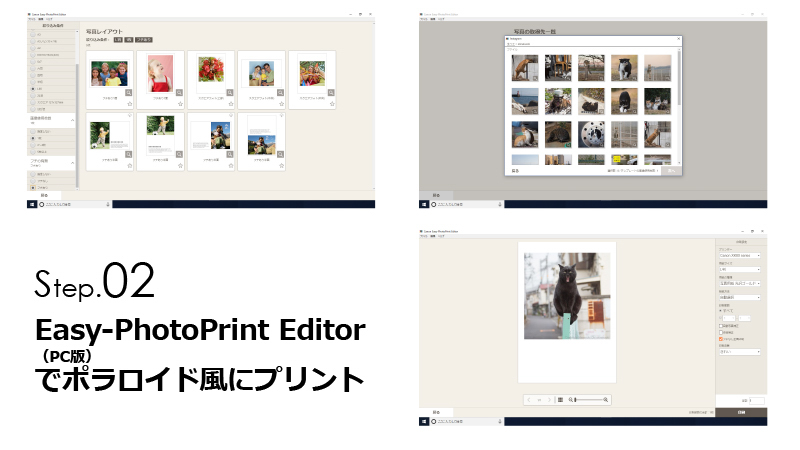The width and height of the screenshot is (800, 450).
Task: Click the zoom slider in print preview toolbar
Action: coord(588,400)
